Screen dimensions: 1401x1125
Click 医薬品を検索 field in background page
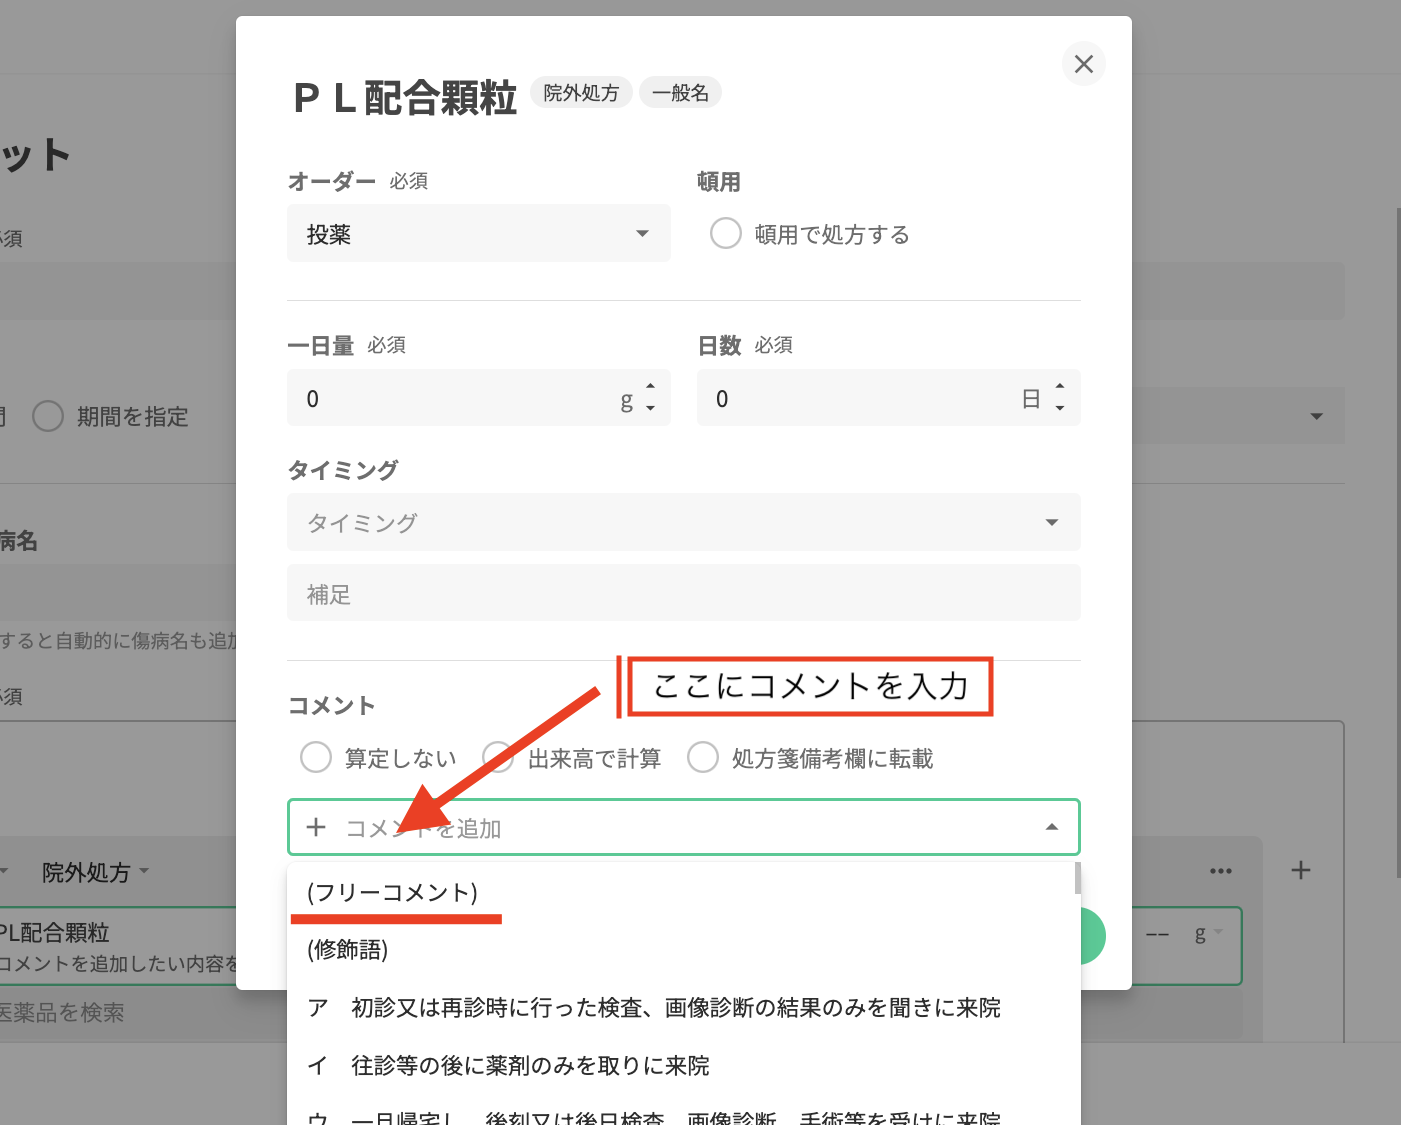tap(120, 1012)
